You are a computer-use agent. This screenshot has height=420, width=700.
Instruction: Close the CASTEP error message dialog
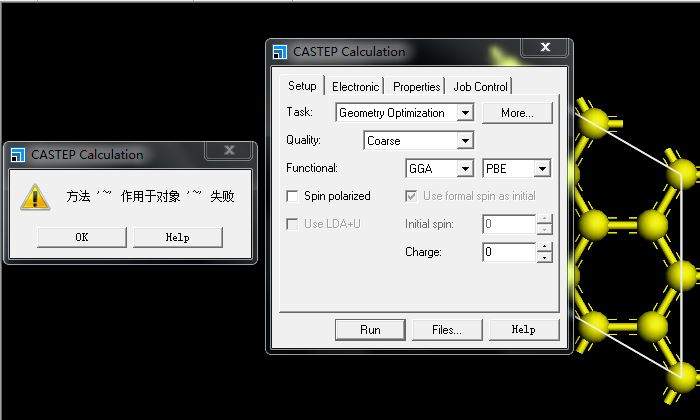click(229, 150)
